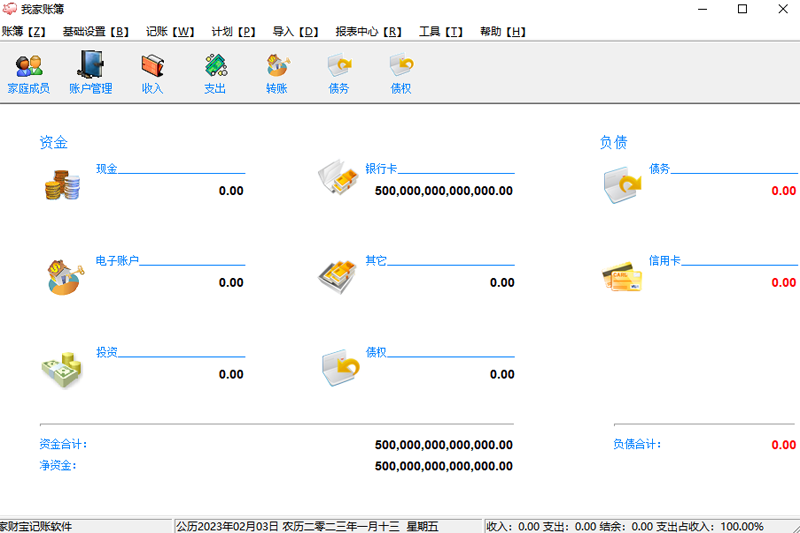Open the 账簿【Z】 menu
This screenshot has width=800, height=533.
(25, 31)
